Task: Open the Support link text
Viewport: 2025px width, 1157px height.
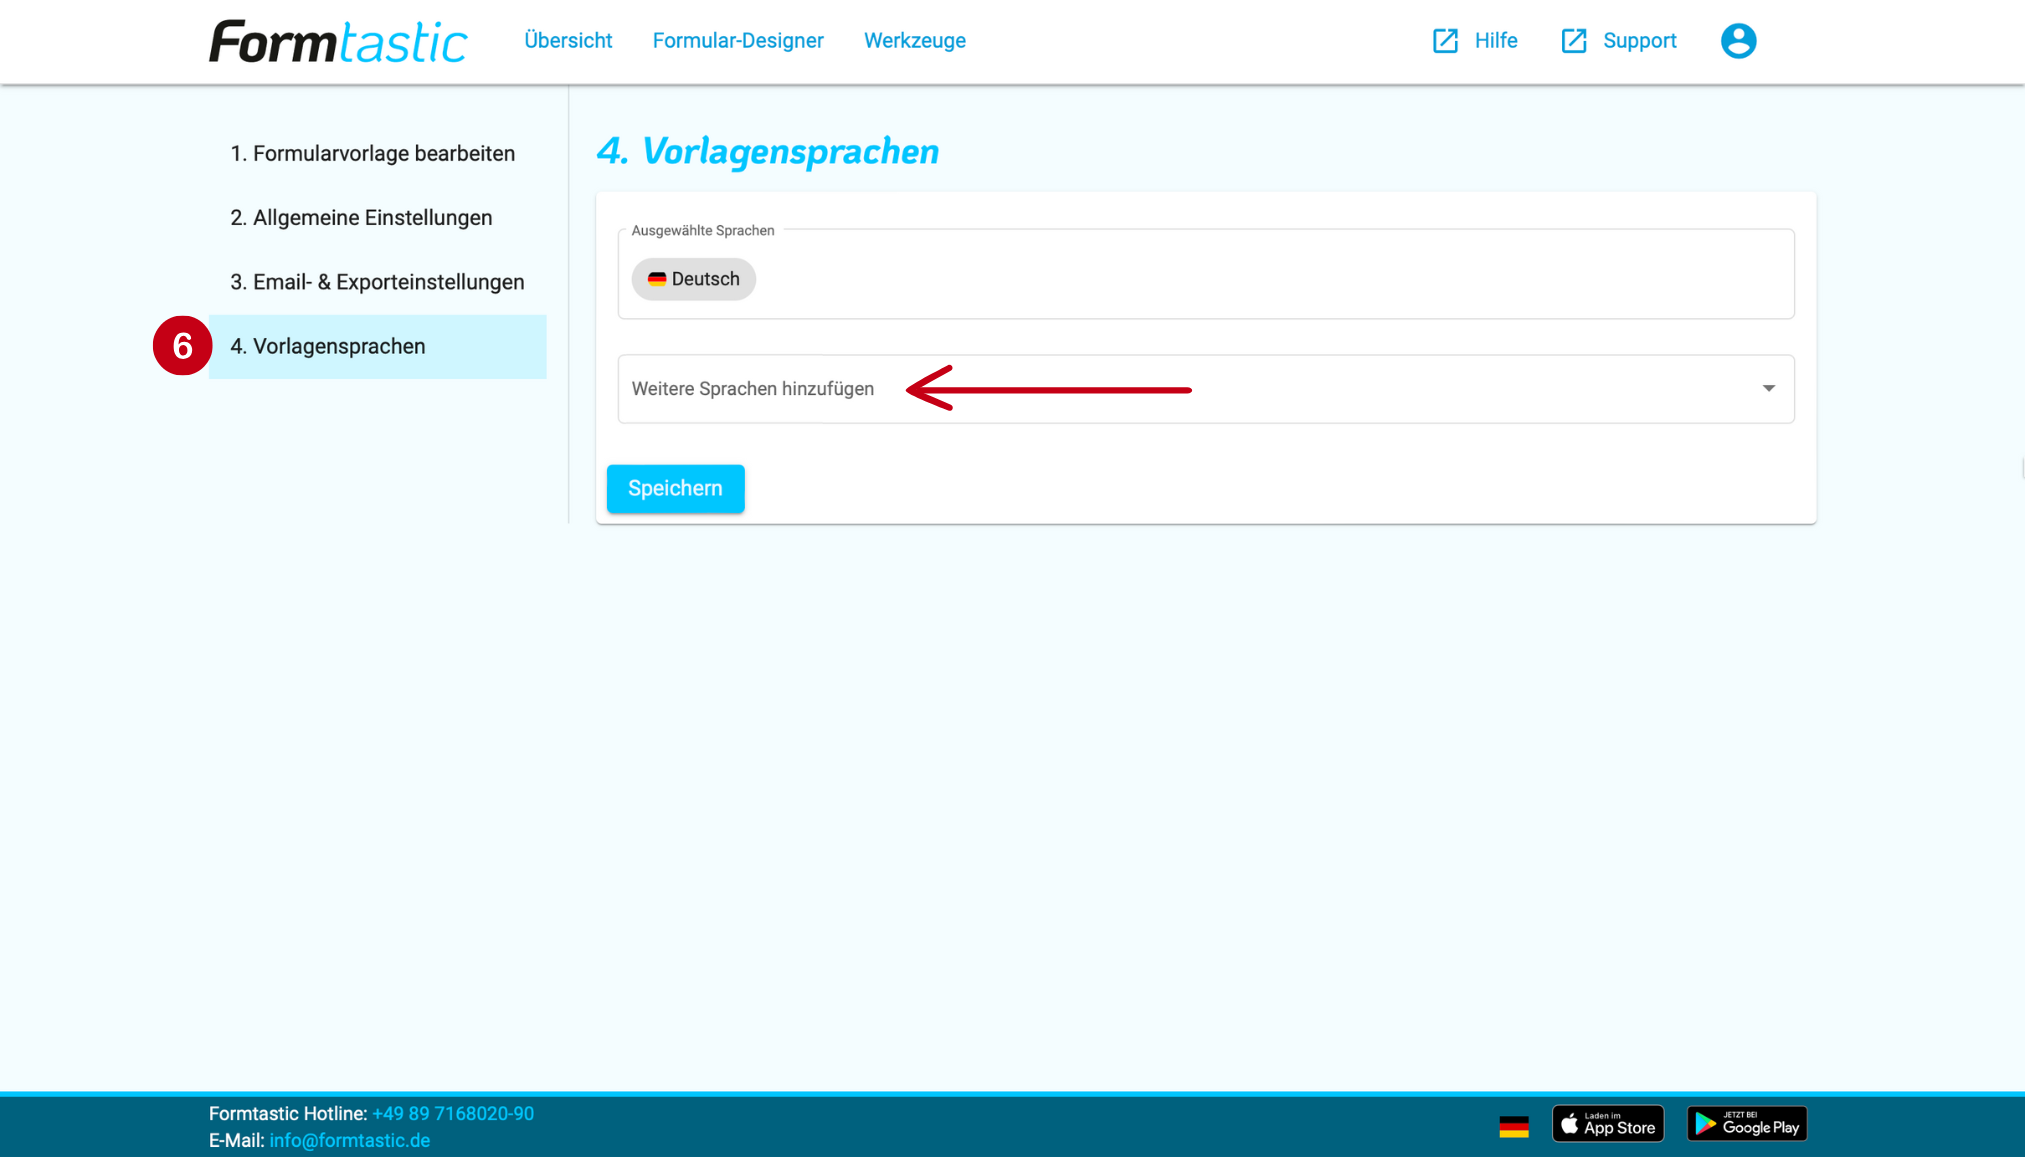Action: coord(1640,41)
